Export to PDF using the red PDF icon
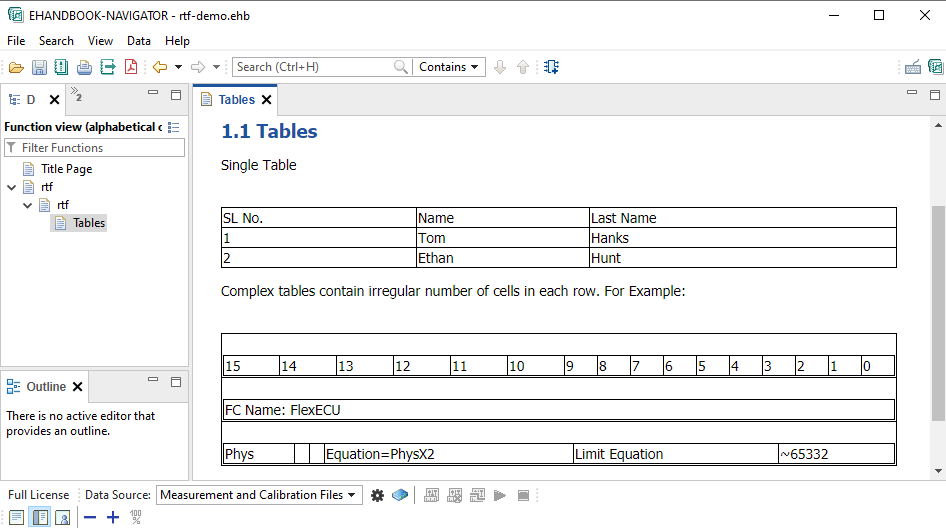The image size is (946, 529). [130, 67]
